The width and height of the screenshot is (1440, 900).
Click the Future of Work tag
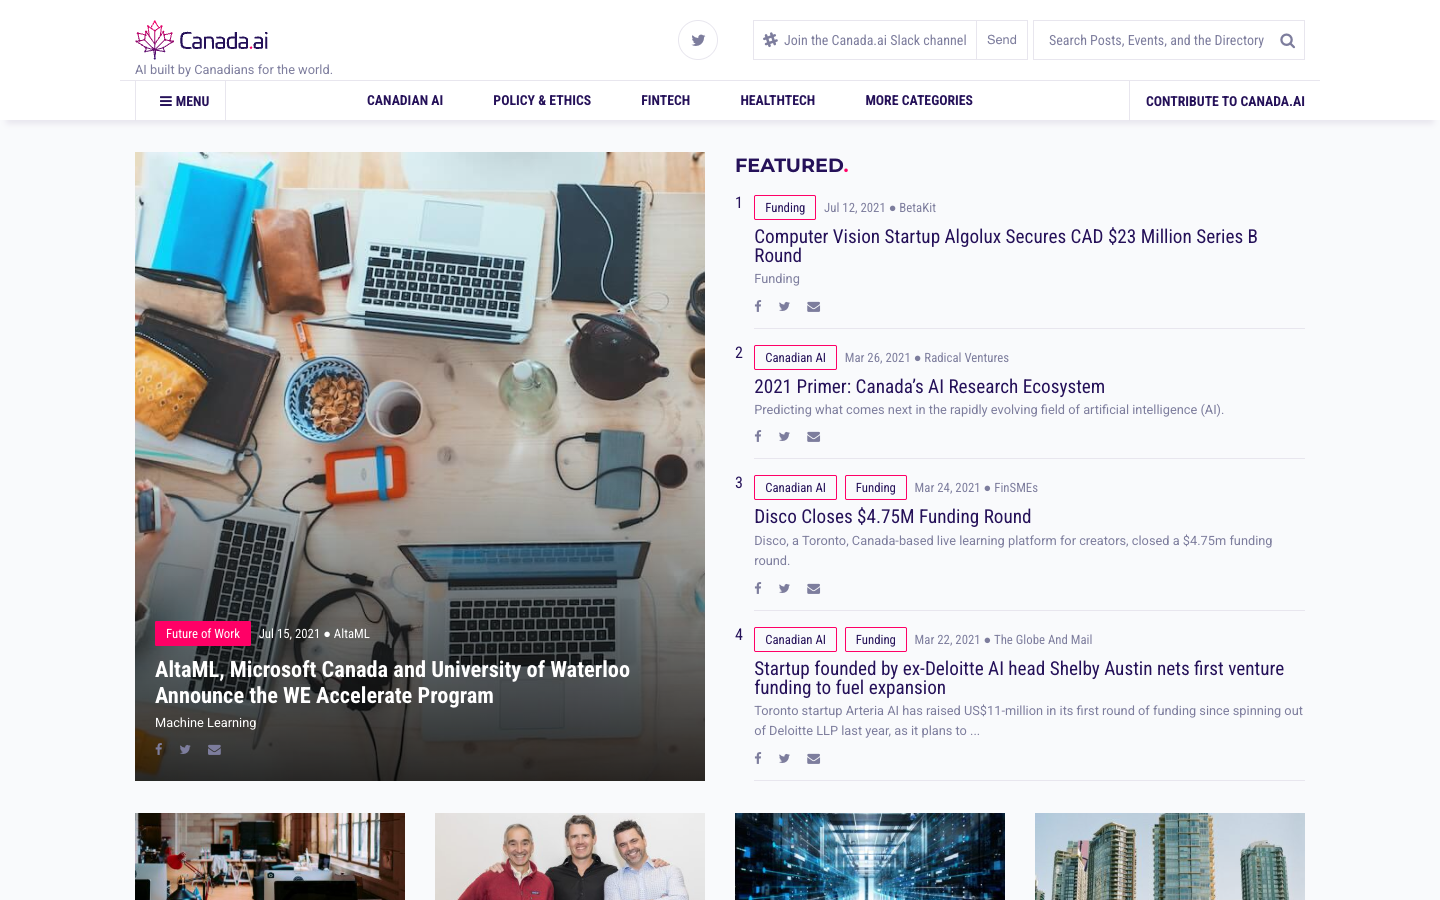coord(203,634)
